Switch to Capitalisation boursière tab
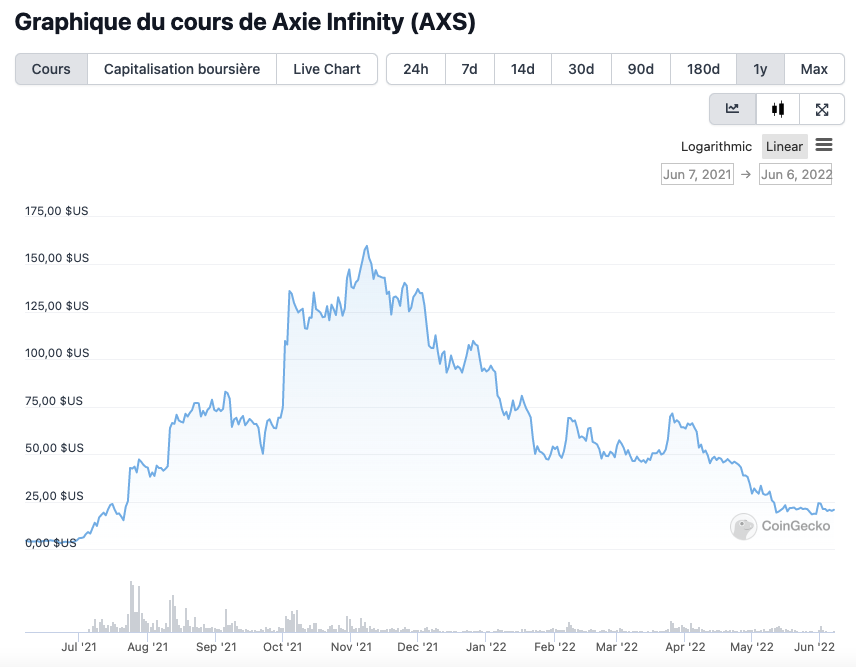Screen dimensions: 856x667 point(182,69)
